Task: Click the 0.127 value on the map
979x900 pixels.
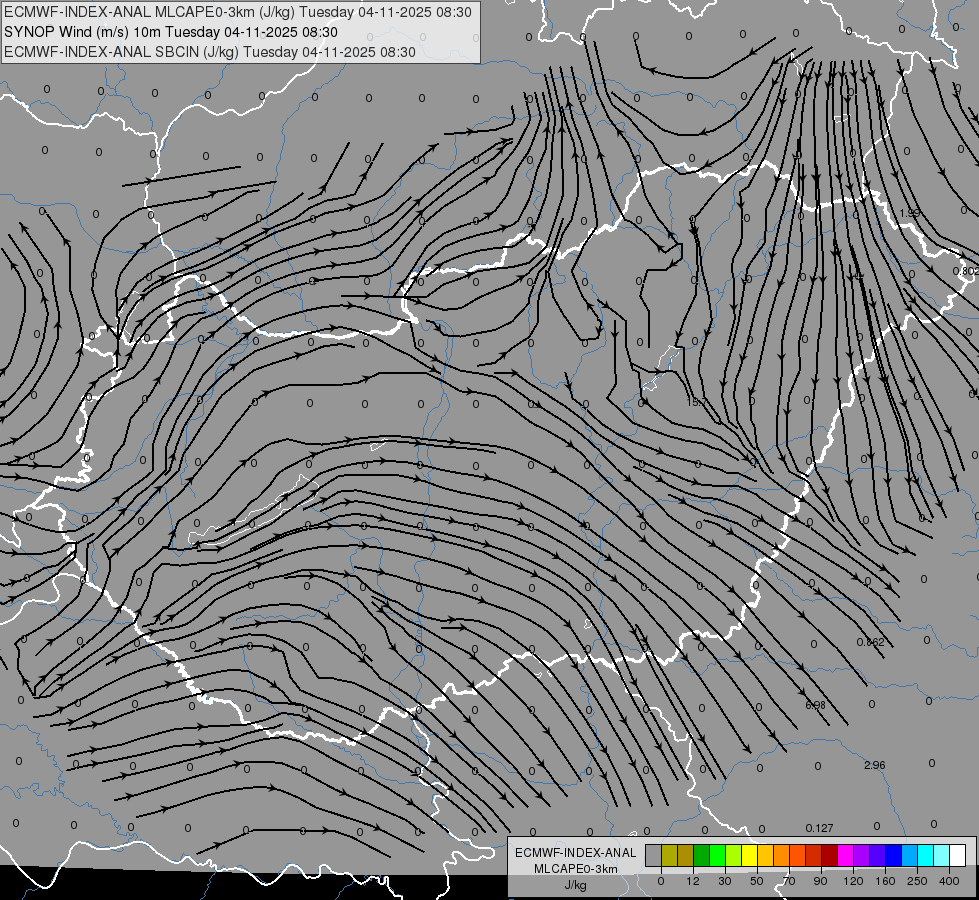Action: (819, 828)
